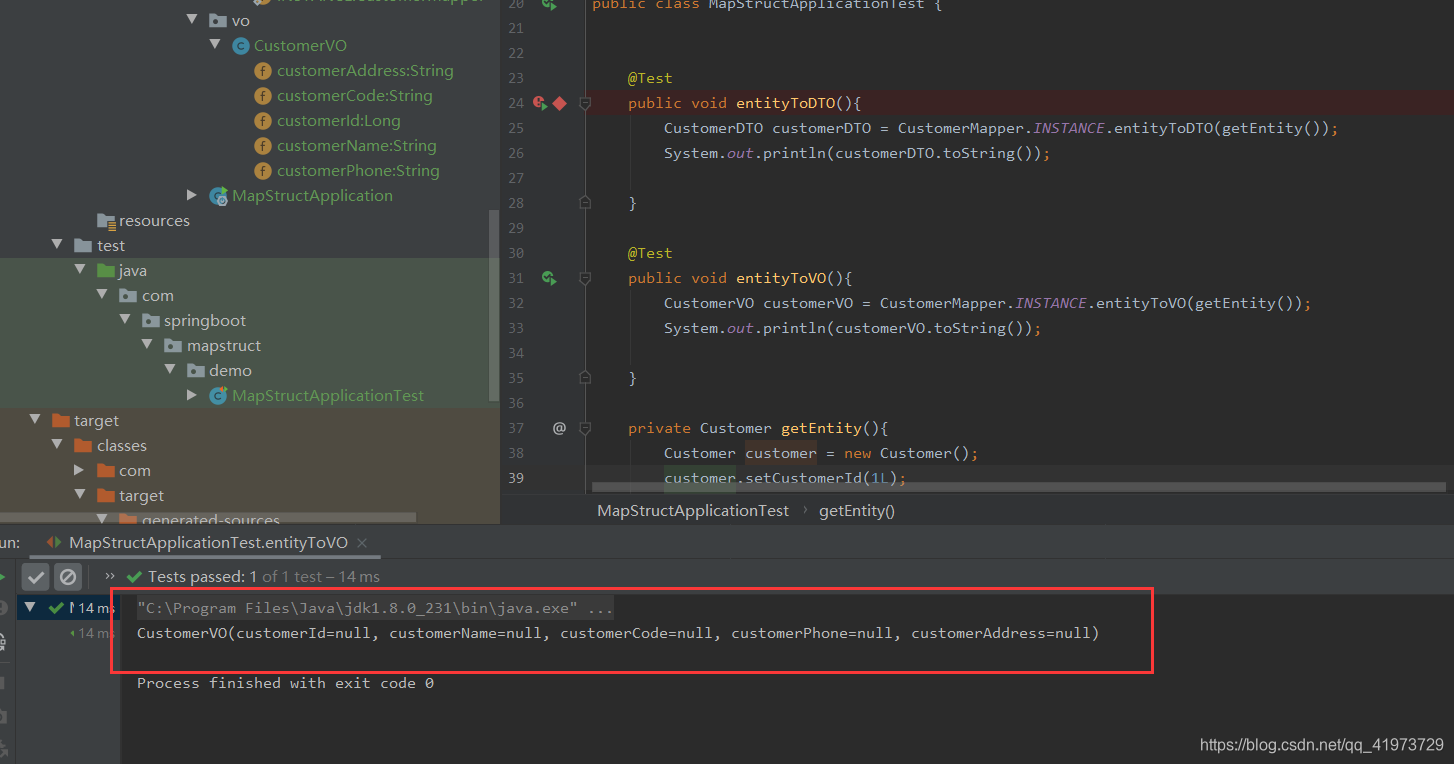This screenshot has width=1454, height=764.
Task: Select the customerAddress:String field
Action: [x=365, y=70]
